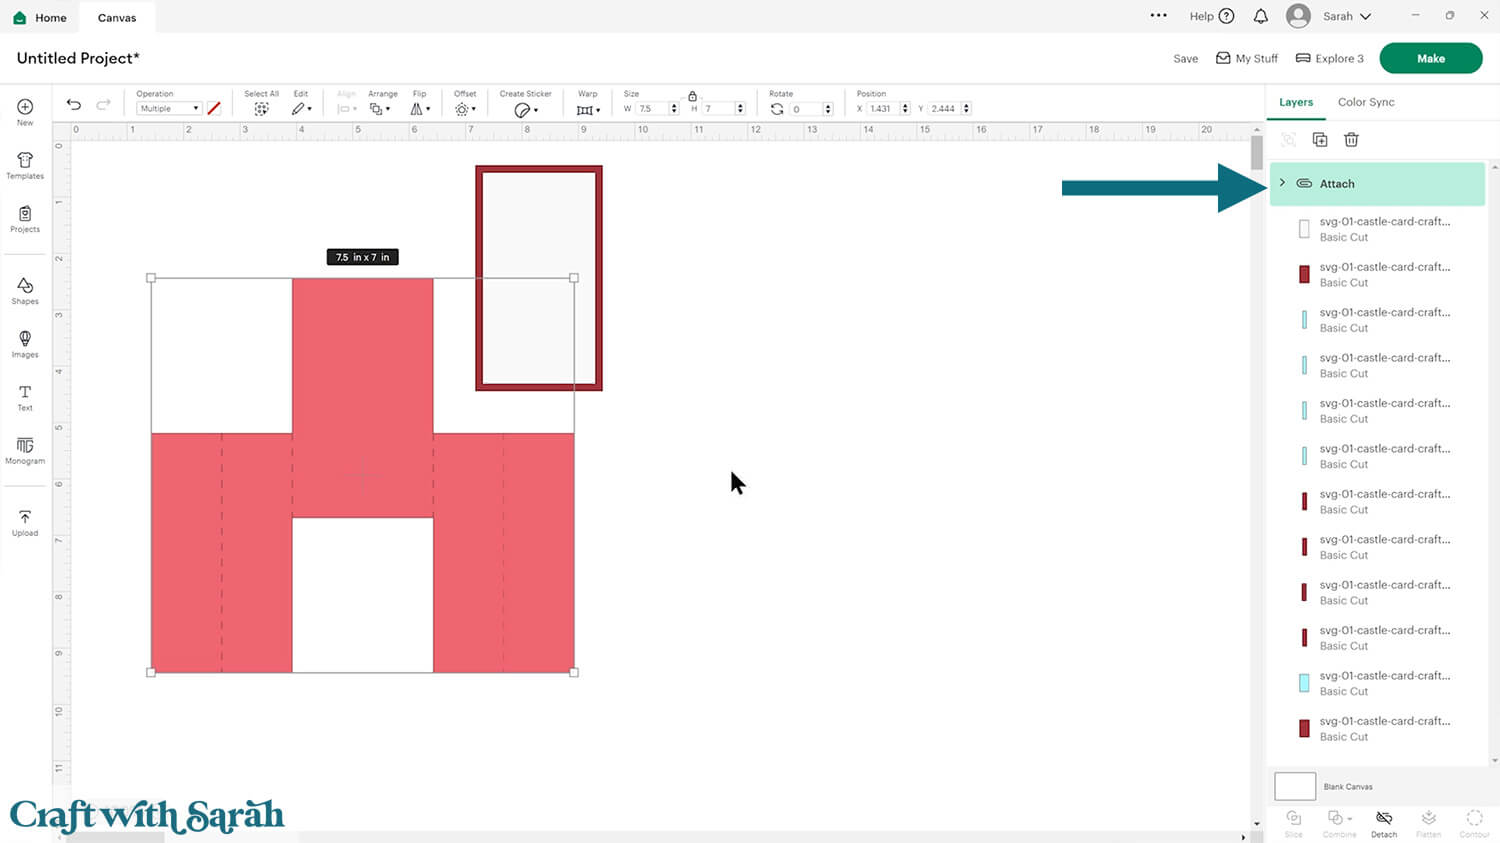Viewport: 1500px width, 843px height.
Task: Open the Shapes tool
Action: point(25,291)
